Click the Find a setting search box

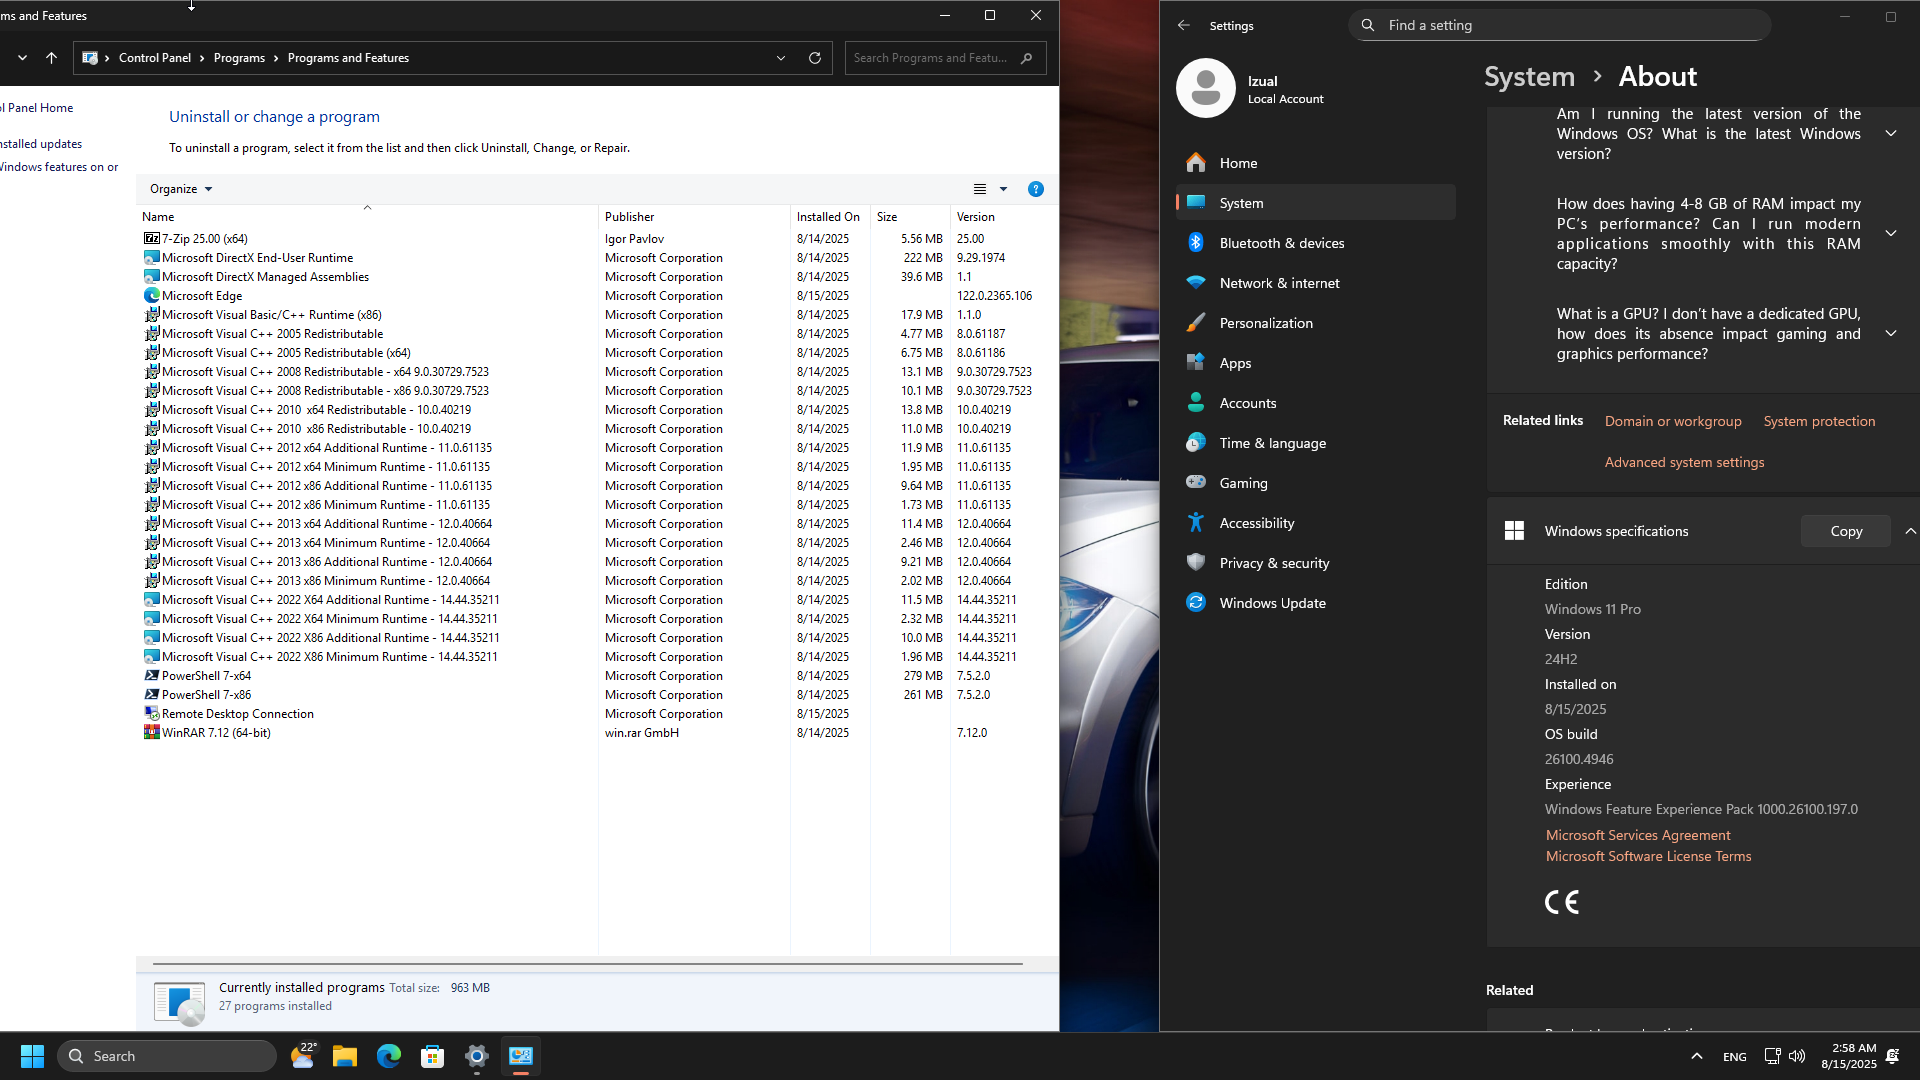1560,25
